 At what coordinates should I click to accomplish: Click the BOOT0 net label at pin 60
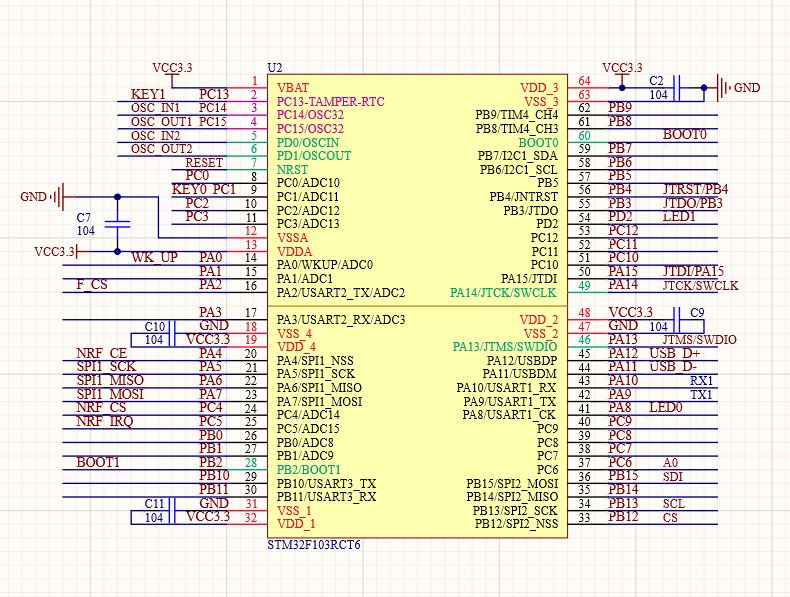click(684, 135)
